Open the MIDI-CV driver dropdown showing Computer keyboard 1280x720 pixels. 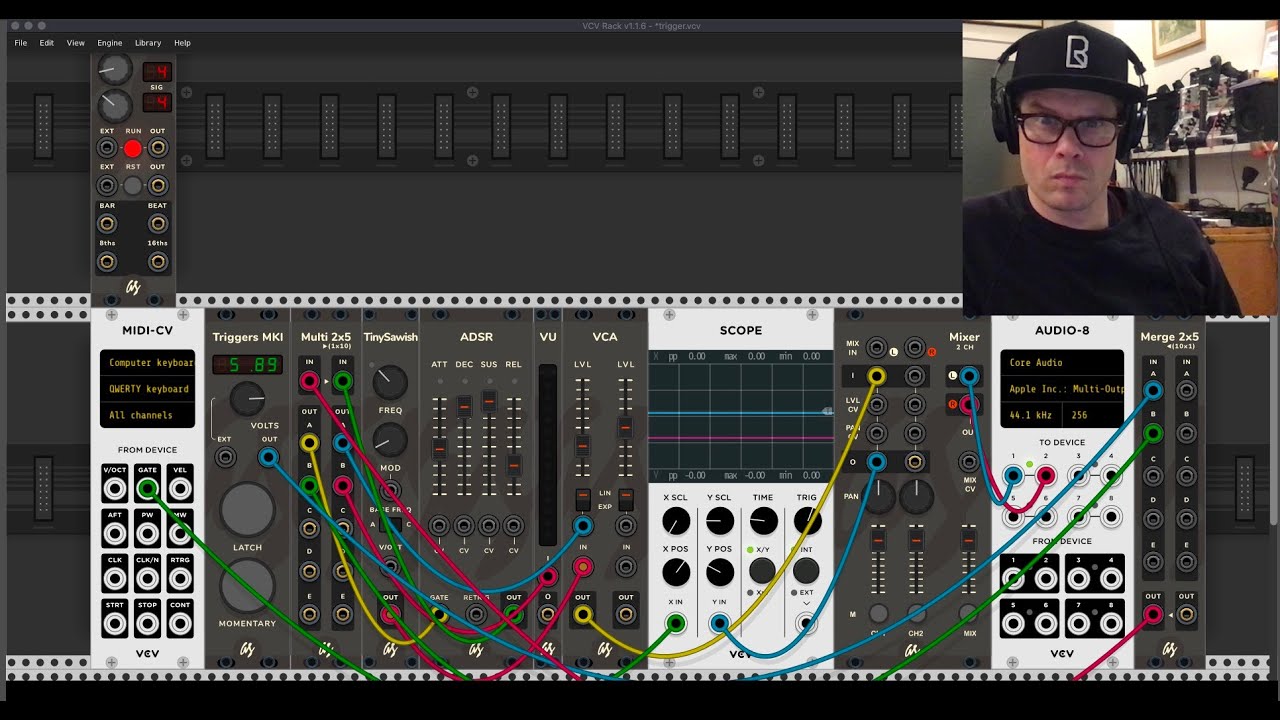click(x=148, y=363)
